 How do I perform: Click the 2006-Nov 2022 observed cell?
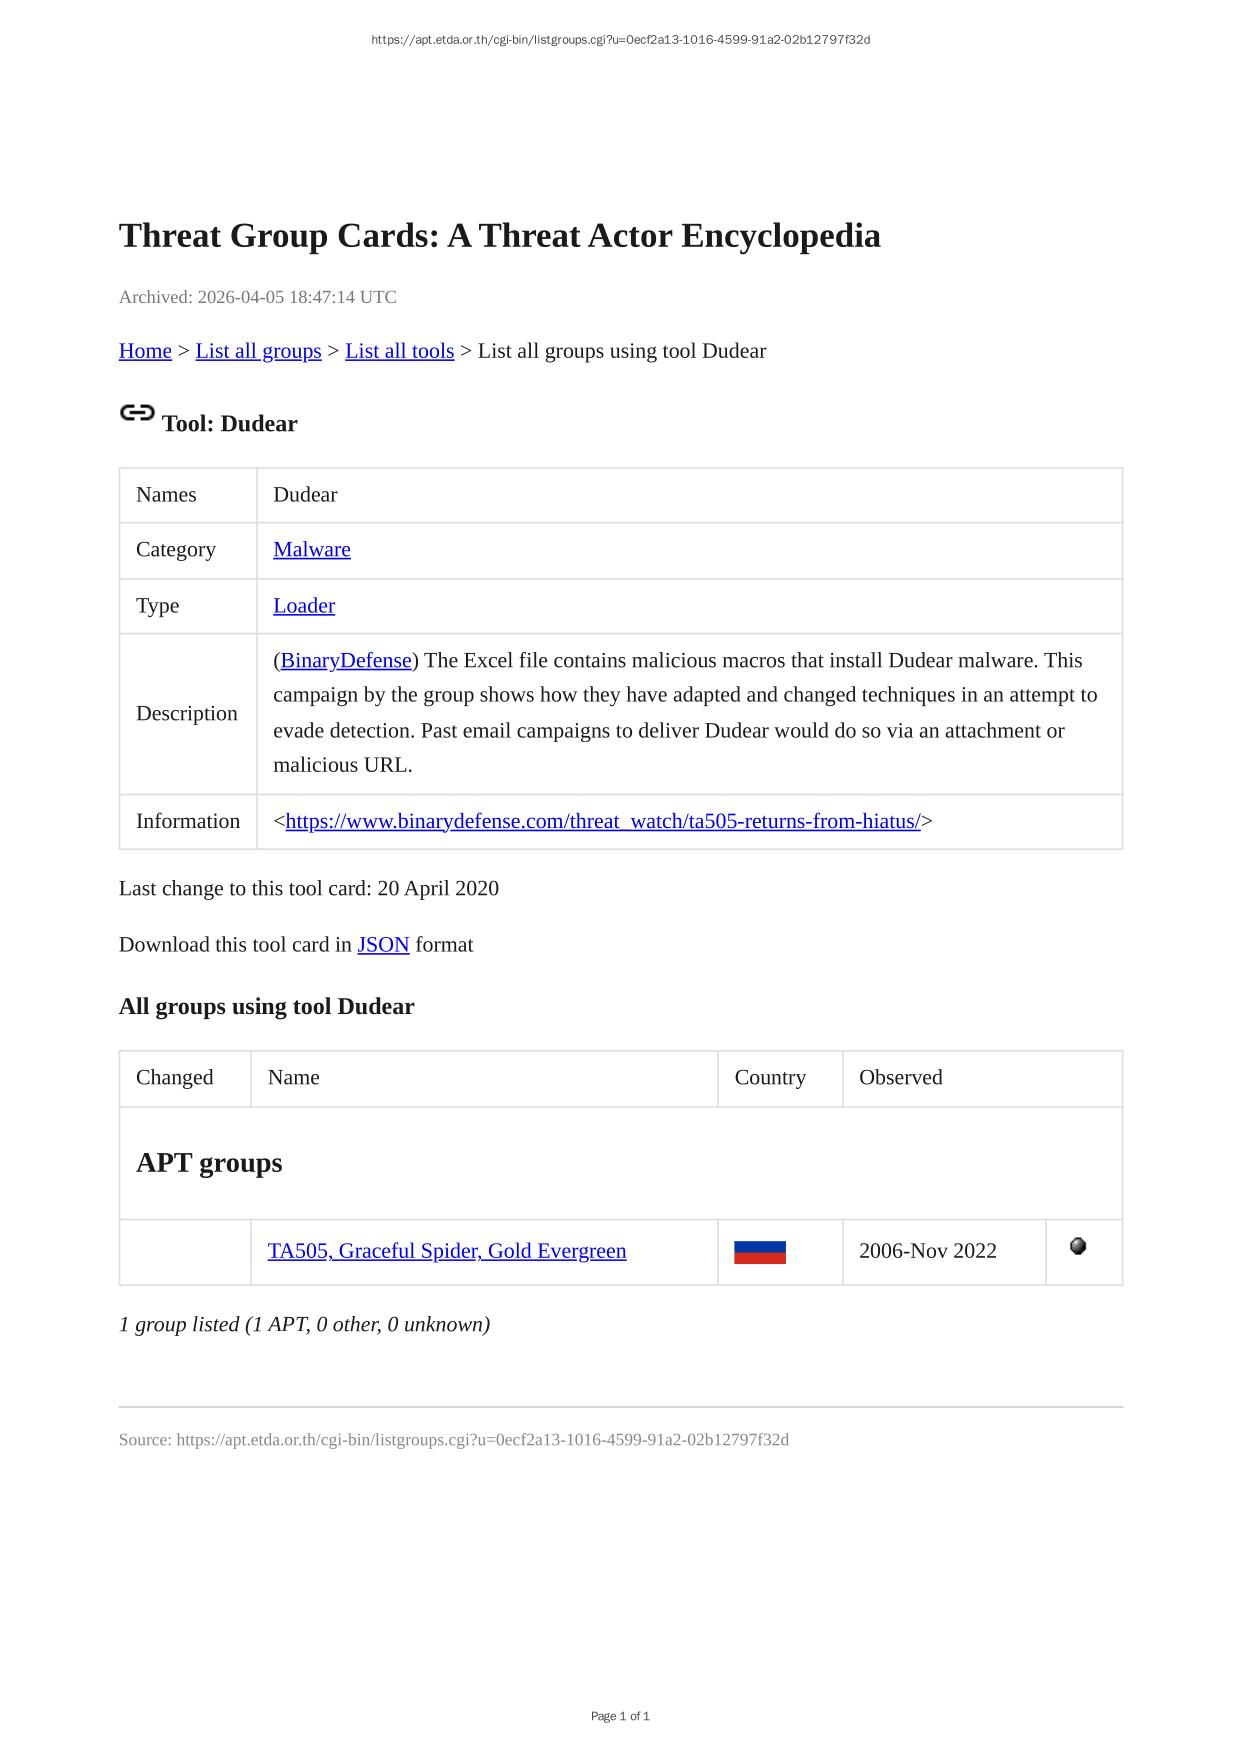coord(927,1252)
